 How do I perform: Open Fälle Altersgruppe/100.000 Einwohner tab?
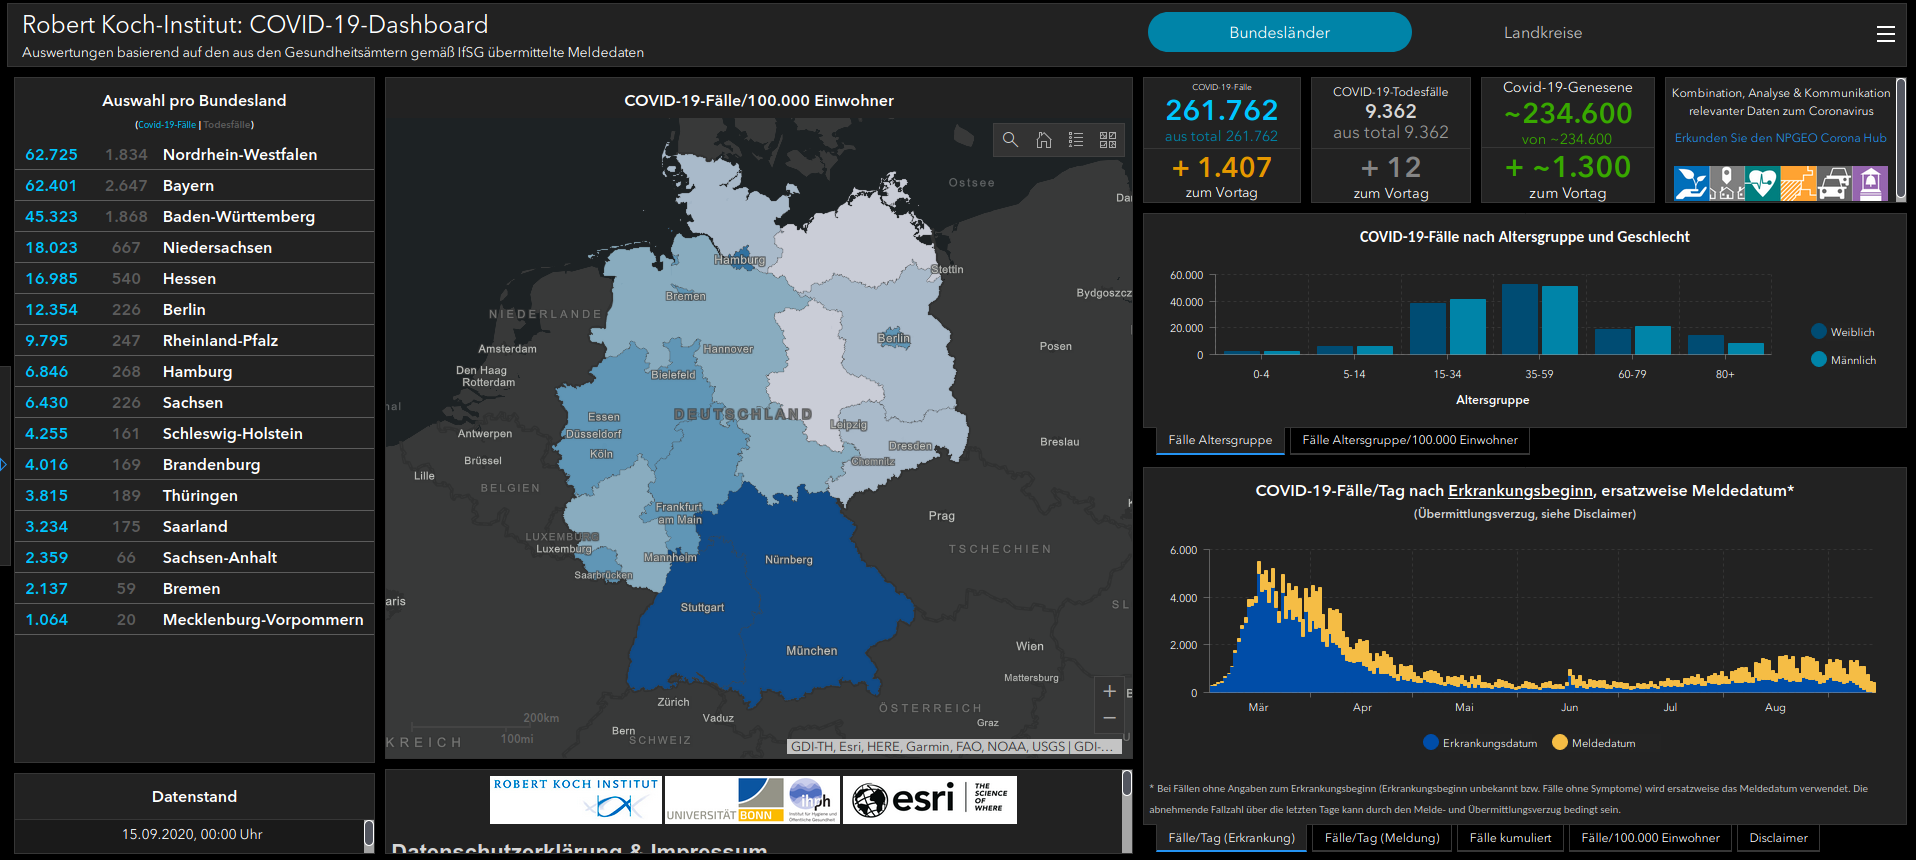point(1409,440)
